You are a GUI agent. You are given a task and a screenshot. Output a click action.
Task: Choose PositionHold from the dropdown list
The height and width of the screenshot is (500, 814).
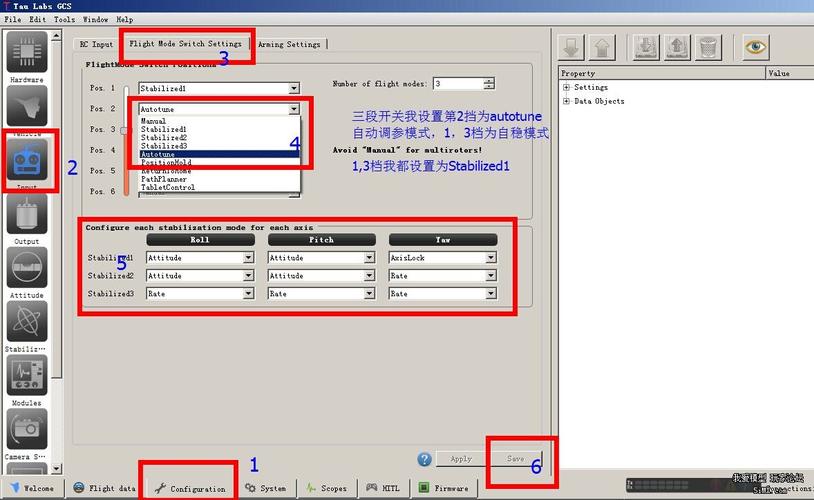[220, 163]
